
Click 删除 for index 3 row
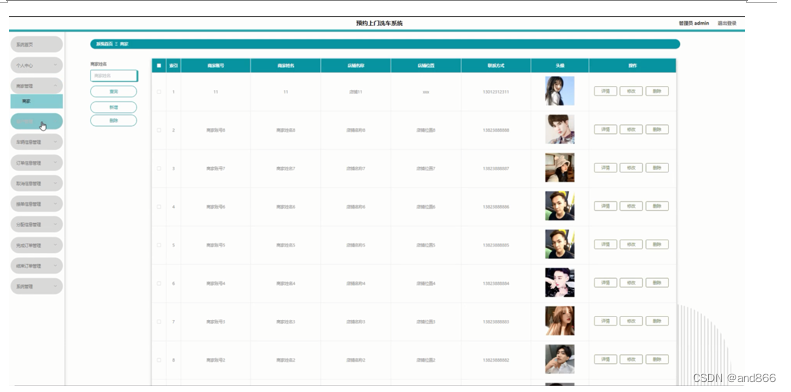pyautogui.click(x=657, y=168)
